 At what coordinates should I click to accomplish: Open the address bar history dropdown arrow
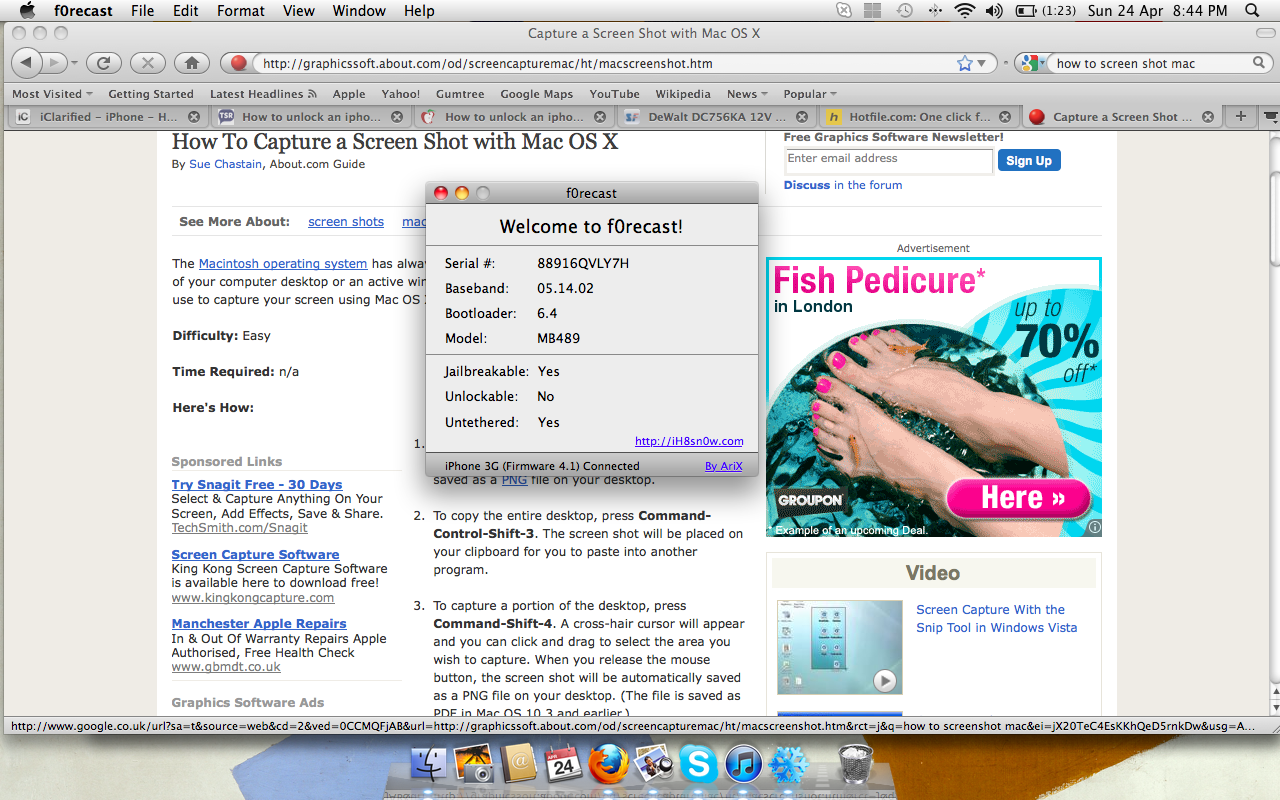[982, 63]
